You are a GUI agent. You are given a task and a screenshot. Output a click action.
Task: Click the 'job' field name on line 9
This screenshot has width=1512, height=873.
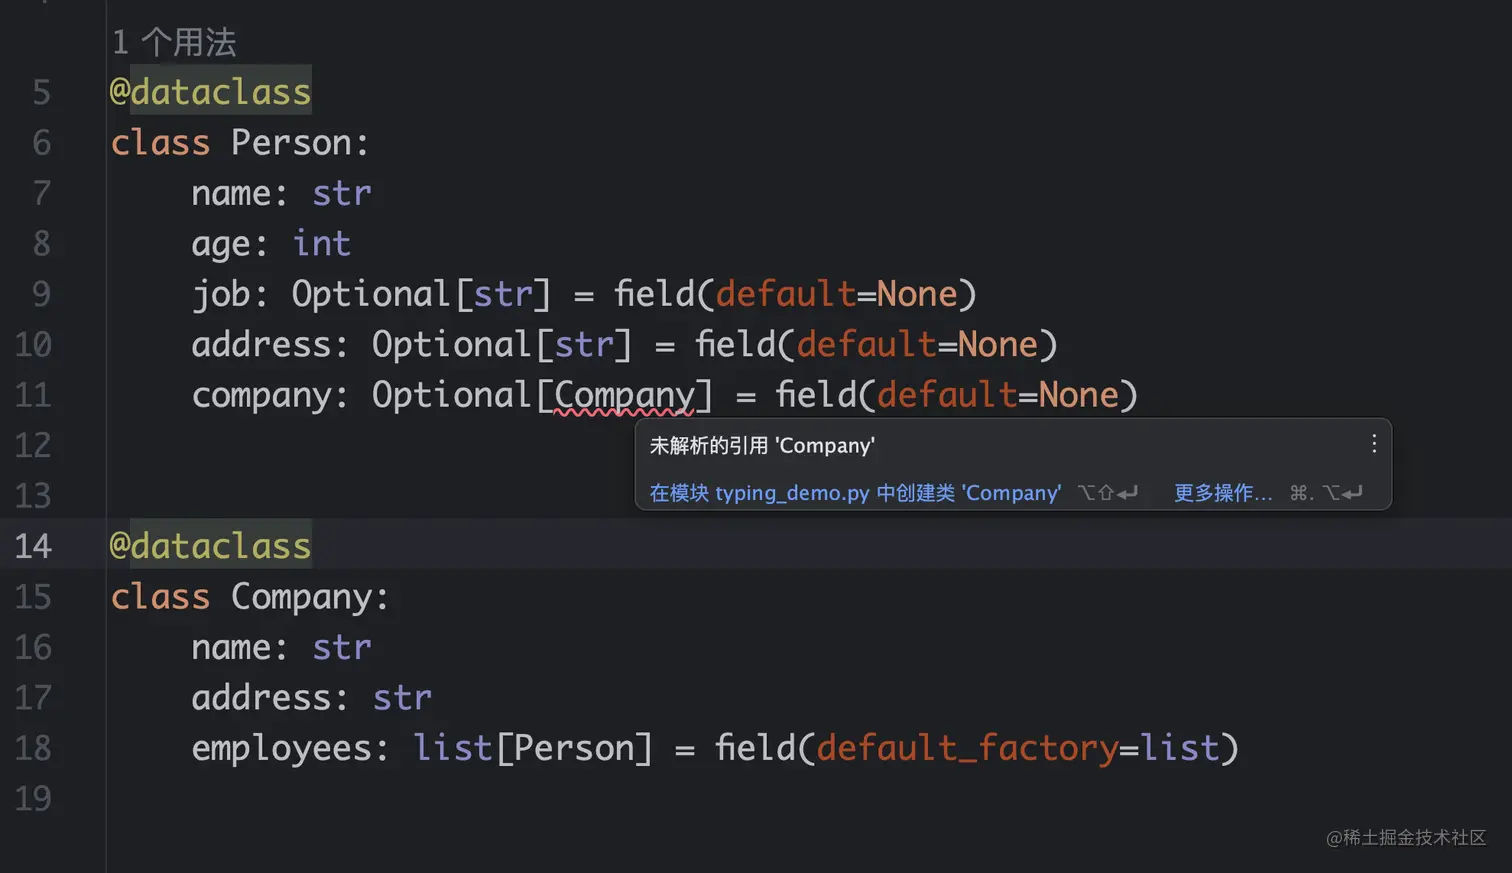tap(220, 294)
